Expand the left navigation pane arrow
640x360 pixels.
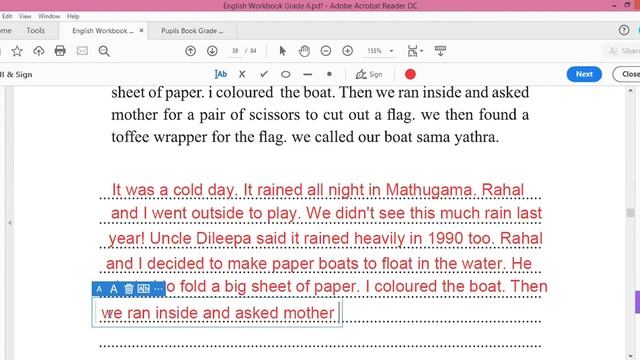[x=10, y=223]
